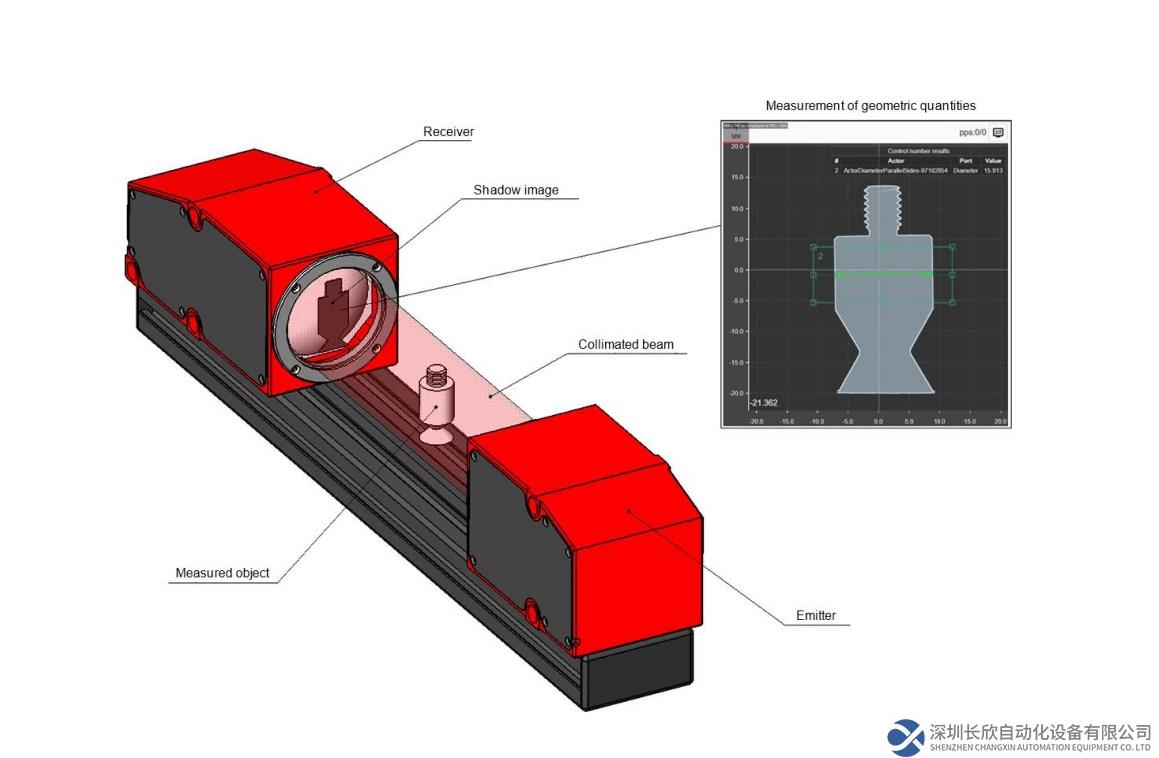Click the 'Value' column header
The height and width of the screenshot is (758, 1159).
click(x=993, y=160)
